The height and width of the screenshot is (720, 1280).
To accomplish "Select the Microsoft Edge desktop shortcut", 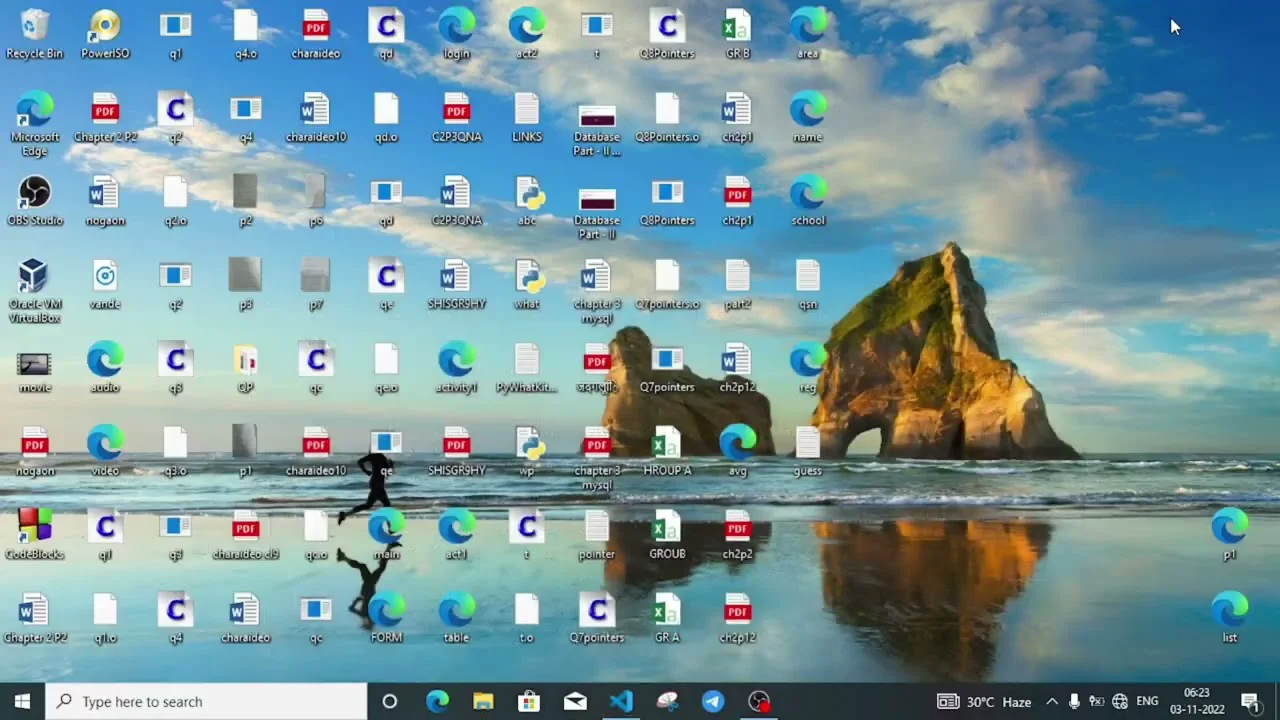I will pos(34,113).
